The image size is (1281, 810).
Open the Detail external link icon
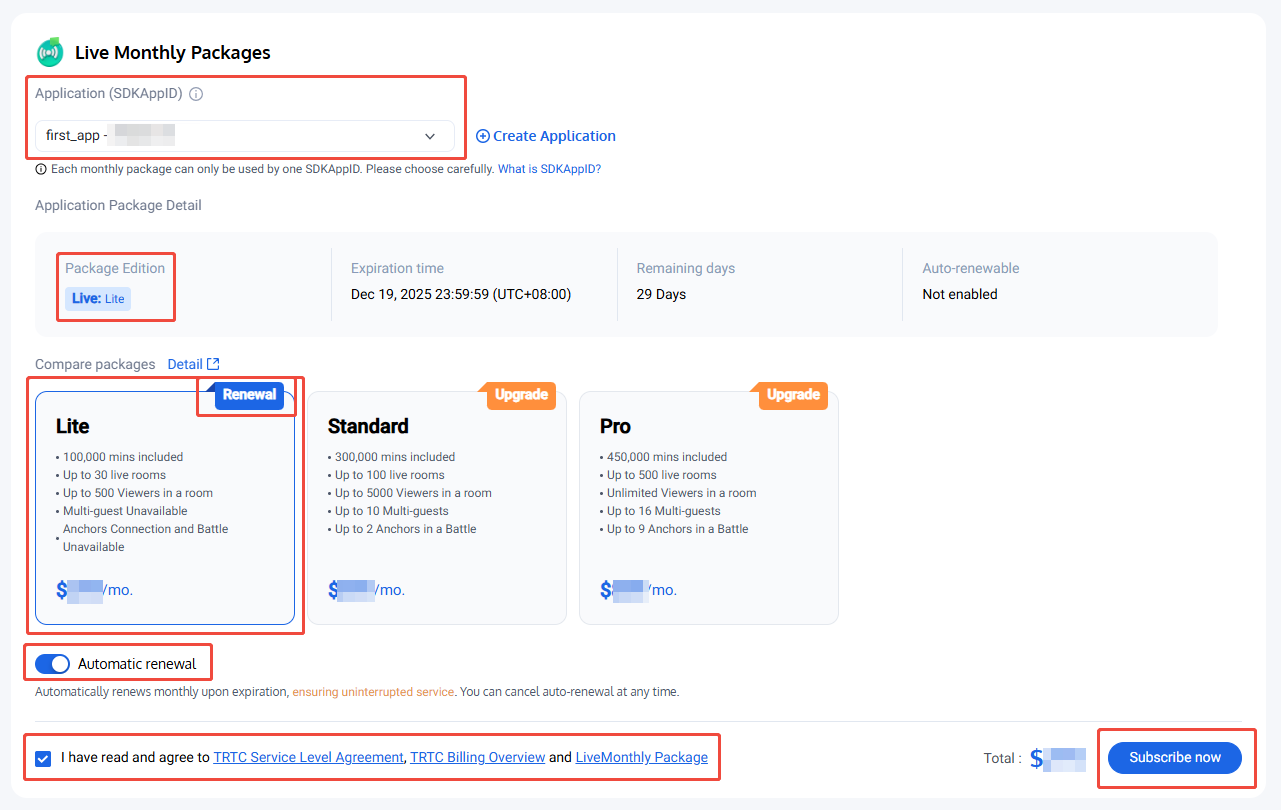pyautogui.click(x=213, y=364)
